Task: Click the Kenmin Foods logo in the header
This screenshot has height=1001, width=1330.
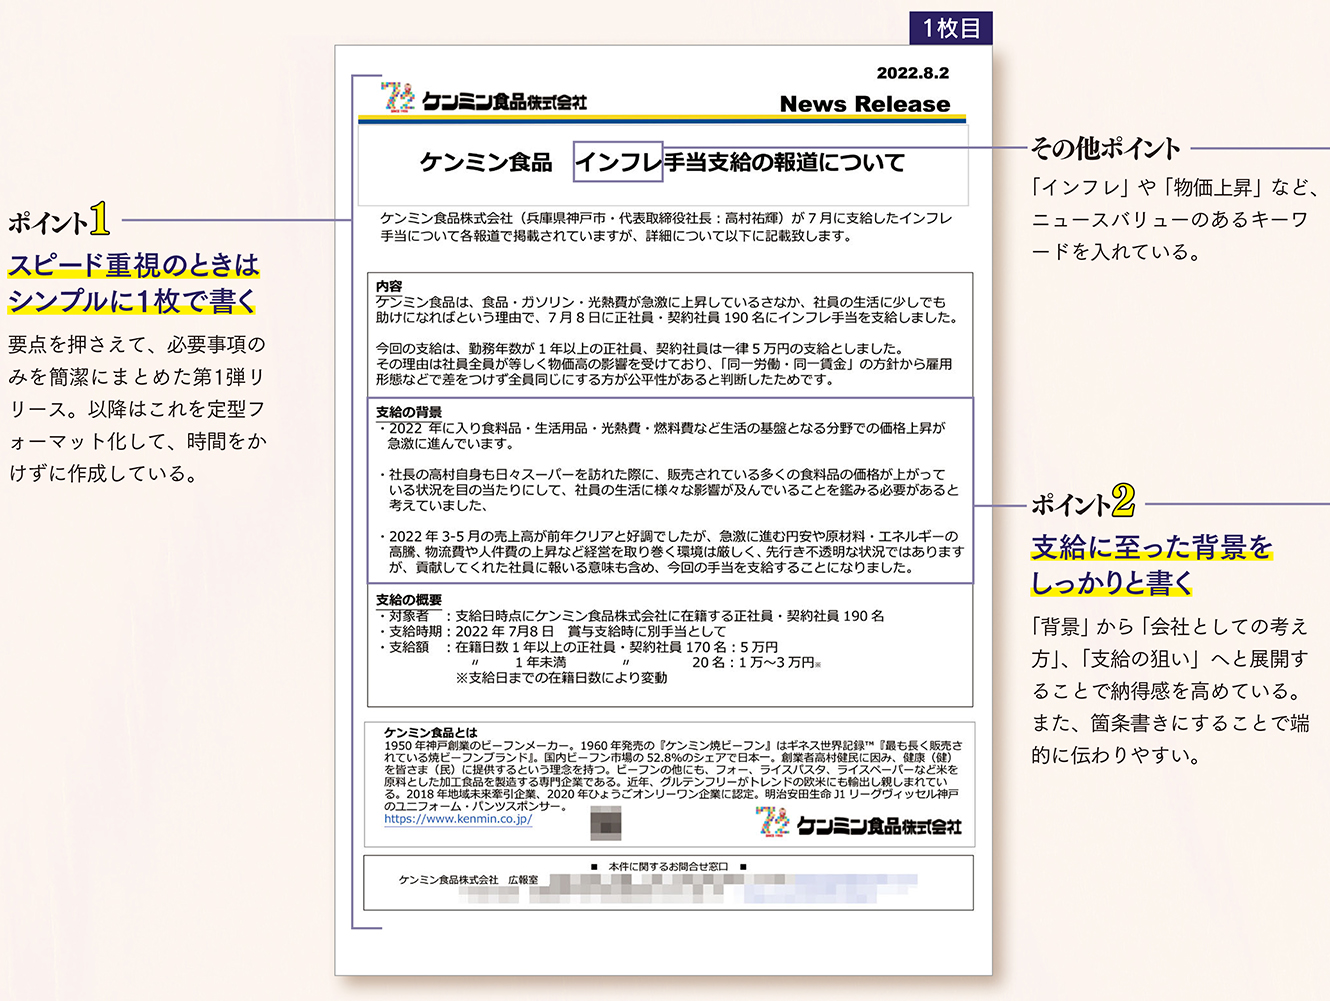Action: coord(485,98)
